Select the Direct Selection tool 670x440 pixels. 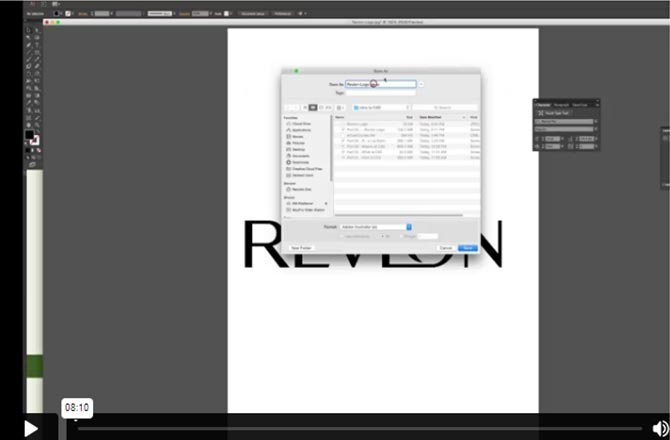click(x=36, y=30)
